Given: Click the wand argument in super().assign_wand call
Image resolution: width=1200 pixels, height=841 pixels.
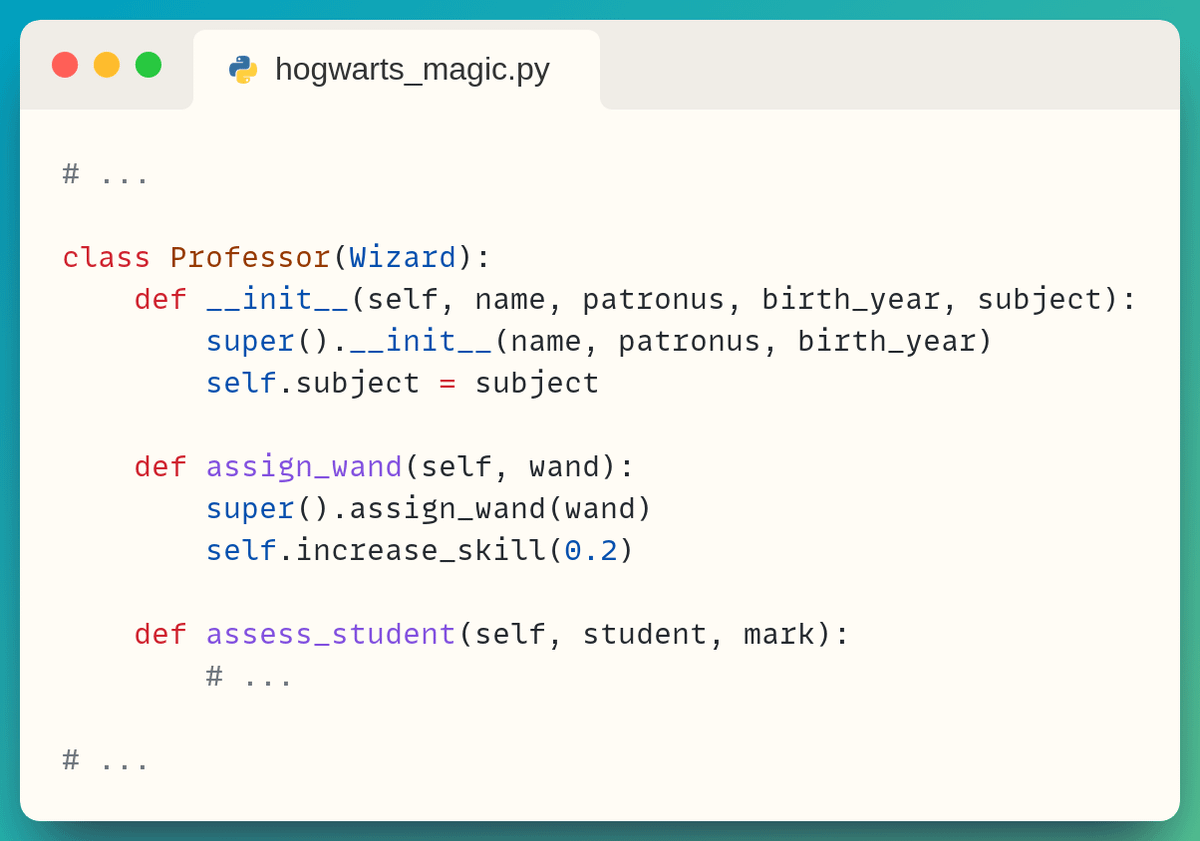Looking at the screenshot, I should pyautogui.click(x=599, y=508).
